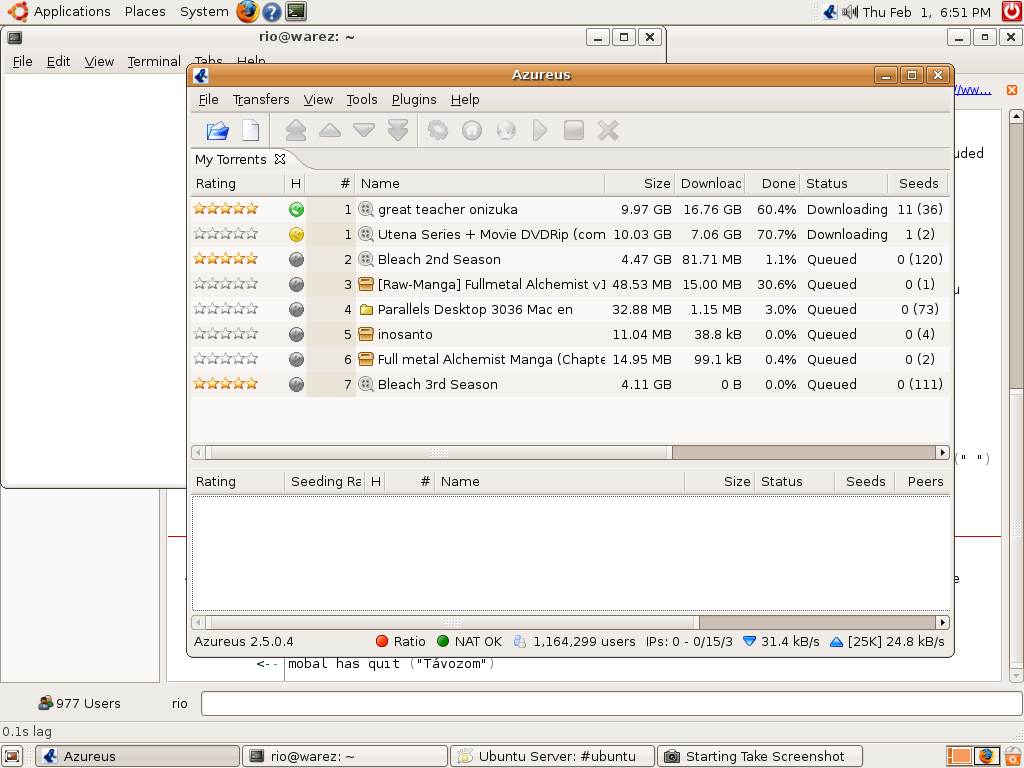Open the Edit menu in terminal window
This screenshot has height=768, width=1024.
pos(58,61)
